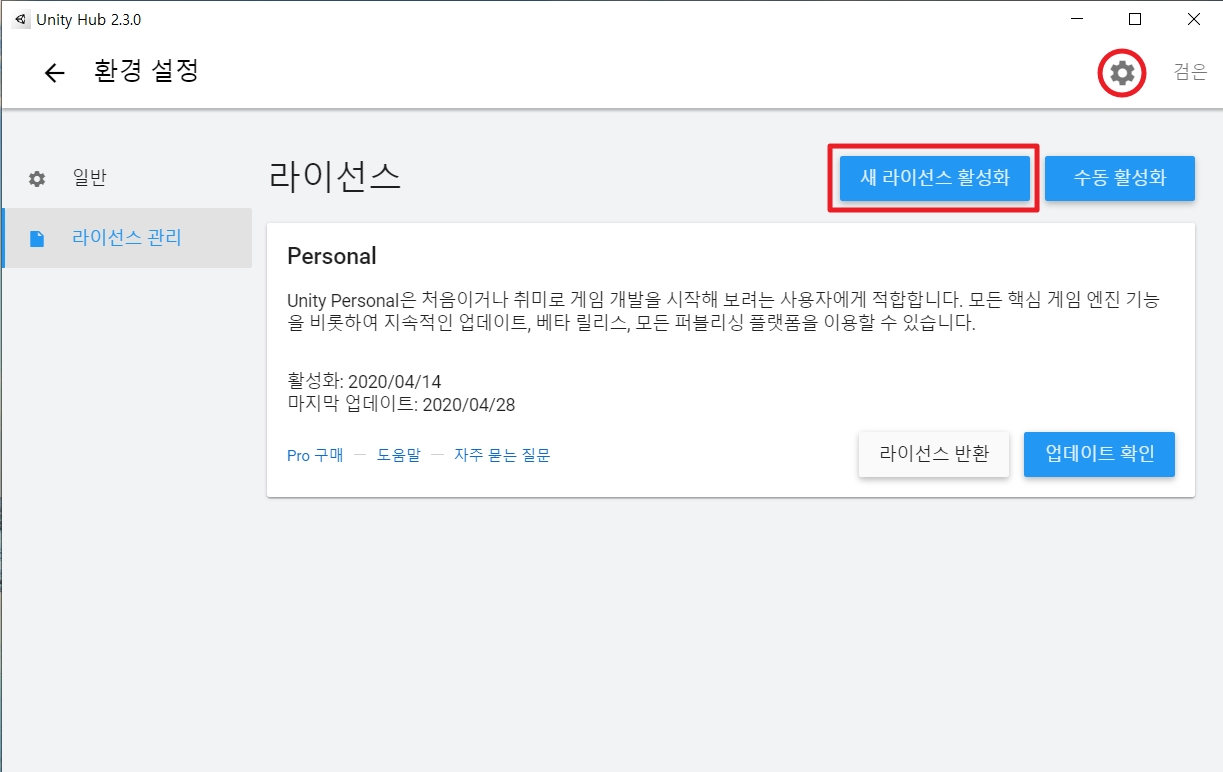Open the 일반 settings tab
The image size is (1223, 772).
[127, 179]
